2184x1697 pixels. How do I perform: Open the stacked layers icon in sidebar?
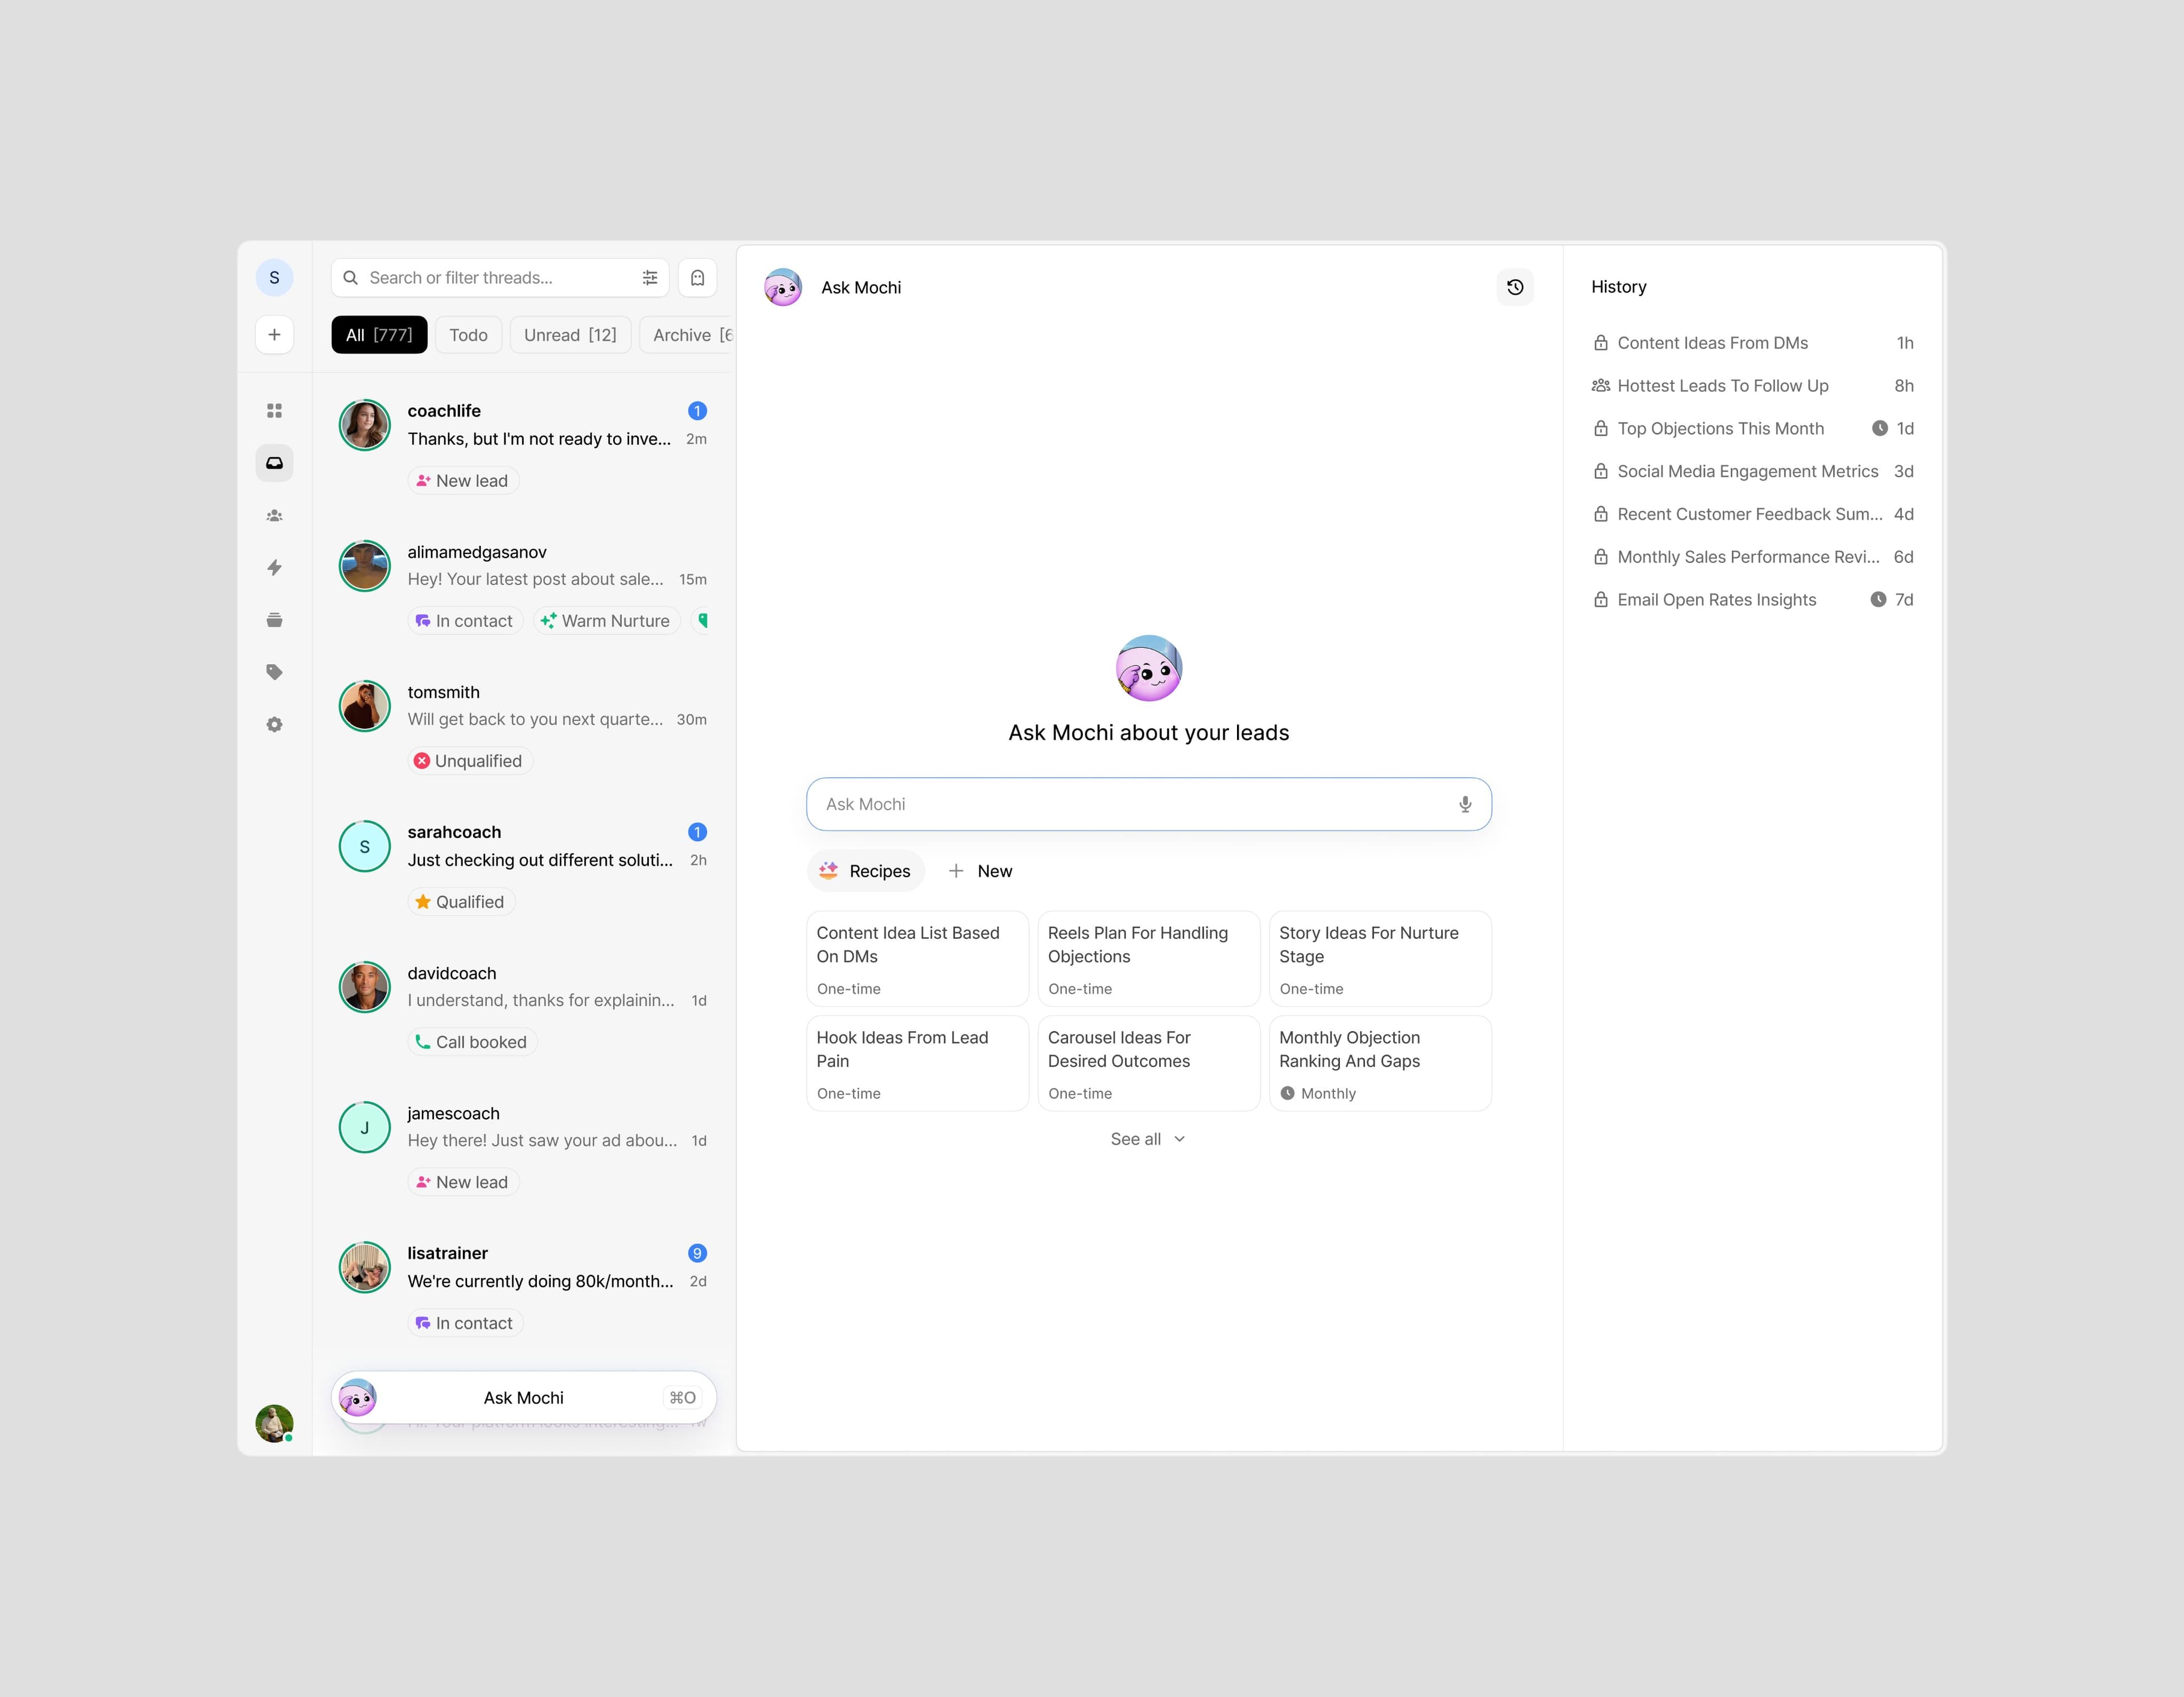[274, 620]
